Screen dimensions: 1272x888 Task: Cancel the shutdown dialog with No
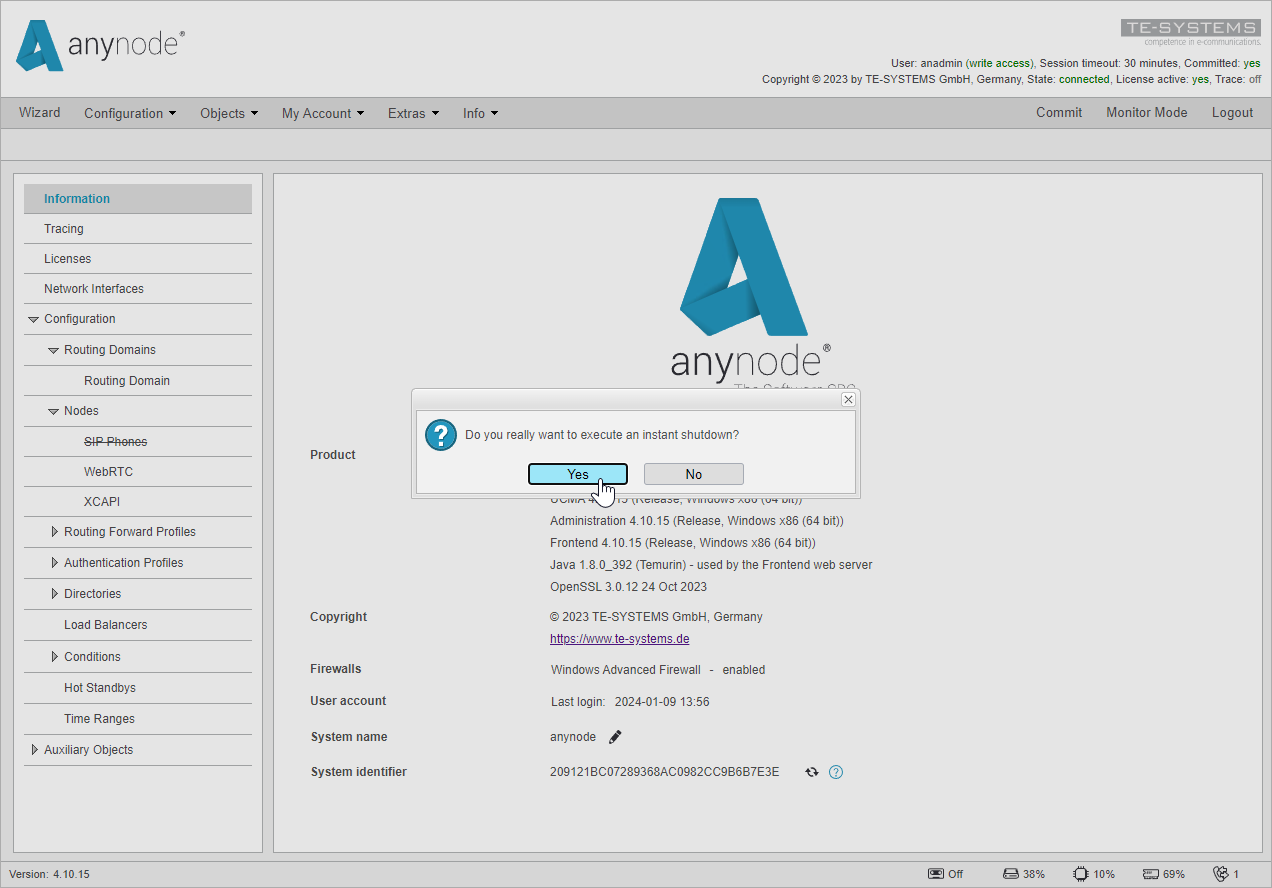pos(693,473)
